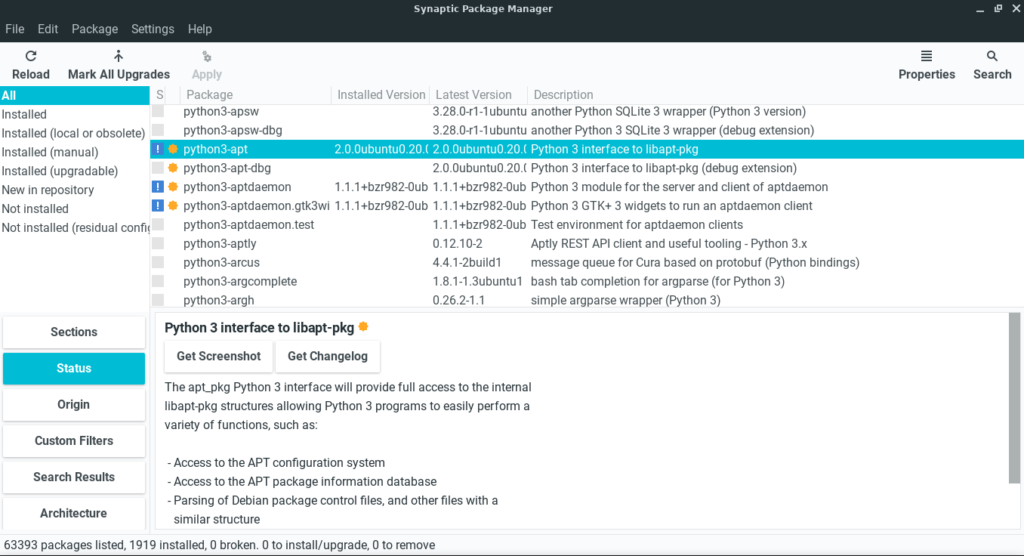The height and width of the screenshot is (556, 1024).
Task: Open the Package menu
Action: click(95, 29)
